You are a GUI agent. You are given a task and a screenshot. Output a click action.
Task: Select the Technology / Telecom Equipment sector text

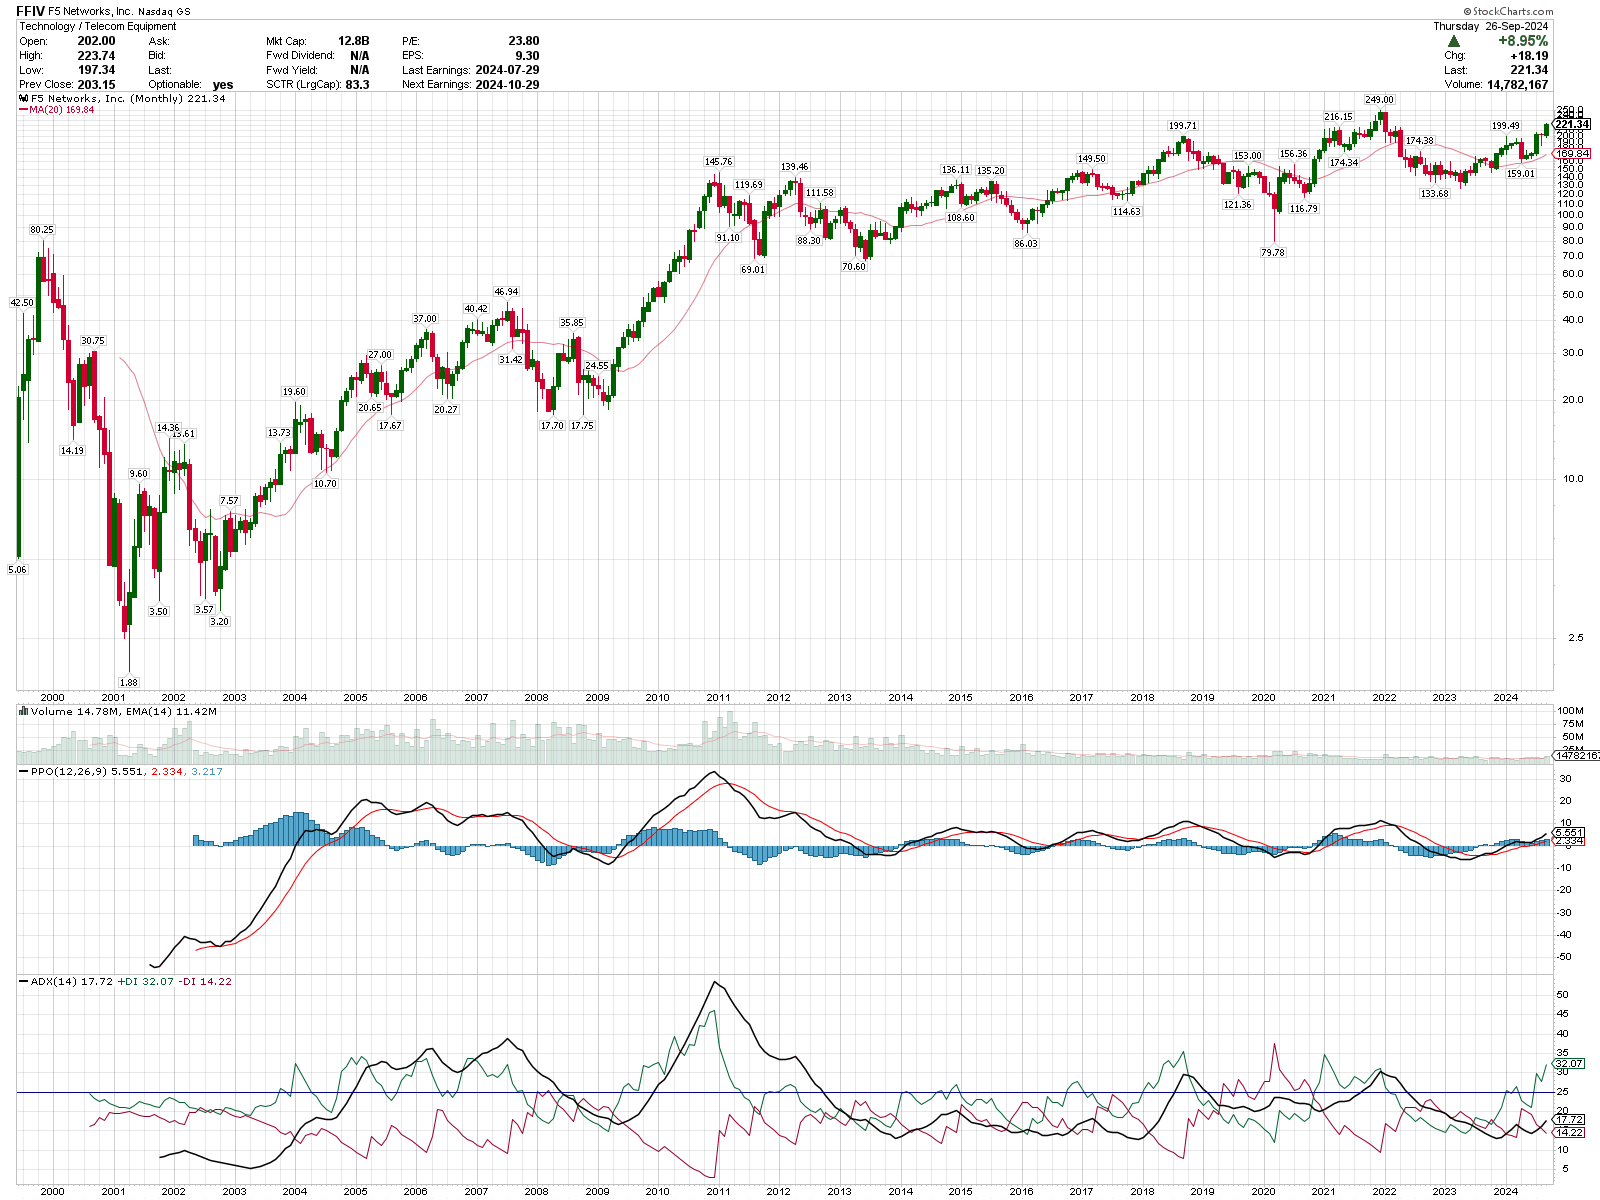click(98, 26)
